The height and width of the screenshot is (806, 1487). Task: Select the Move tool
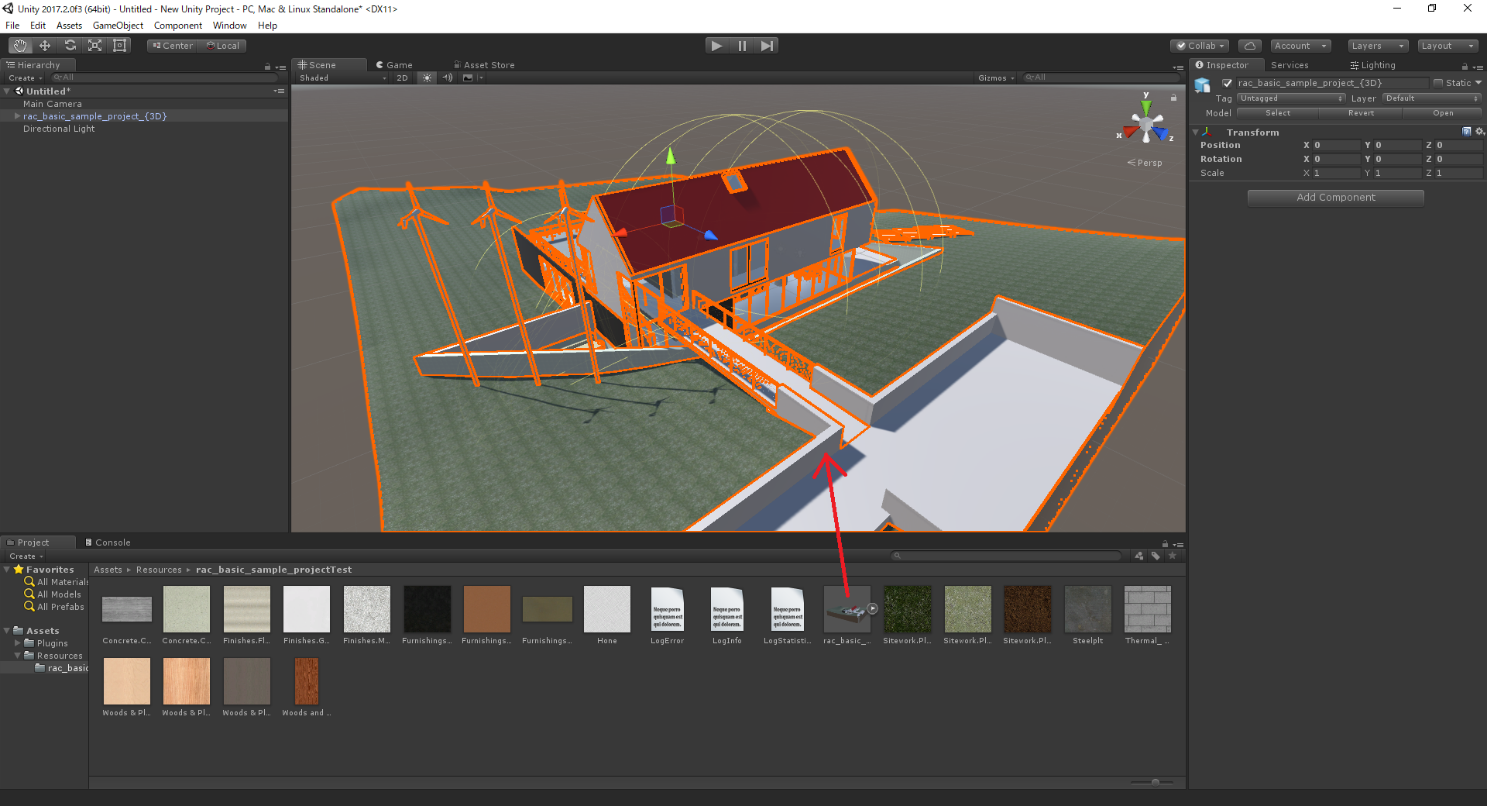[44, 45]
